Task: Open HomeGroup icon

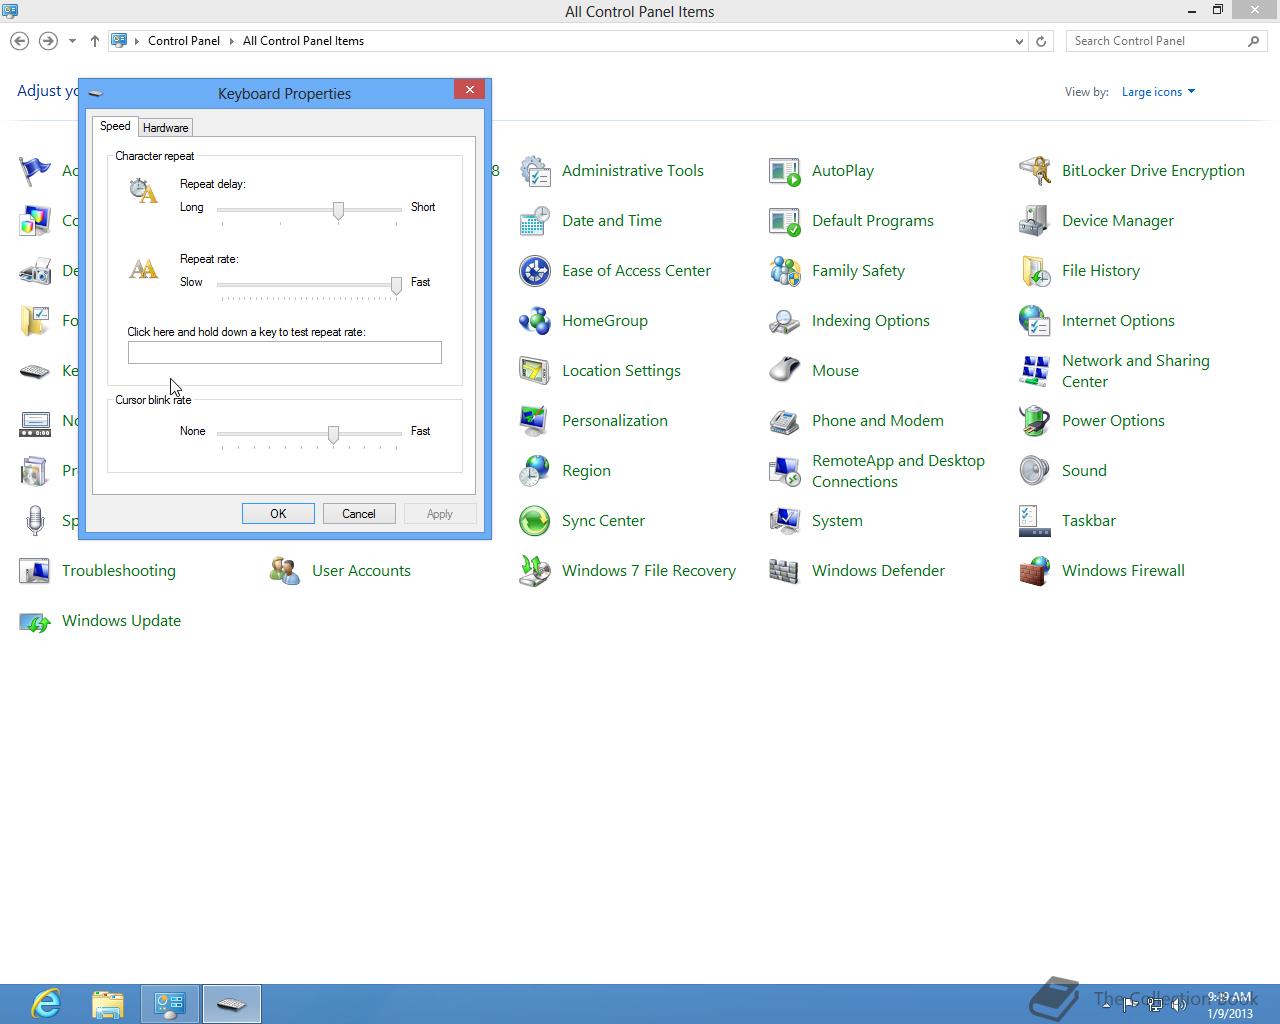Action: coord(535,321)
